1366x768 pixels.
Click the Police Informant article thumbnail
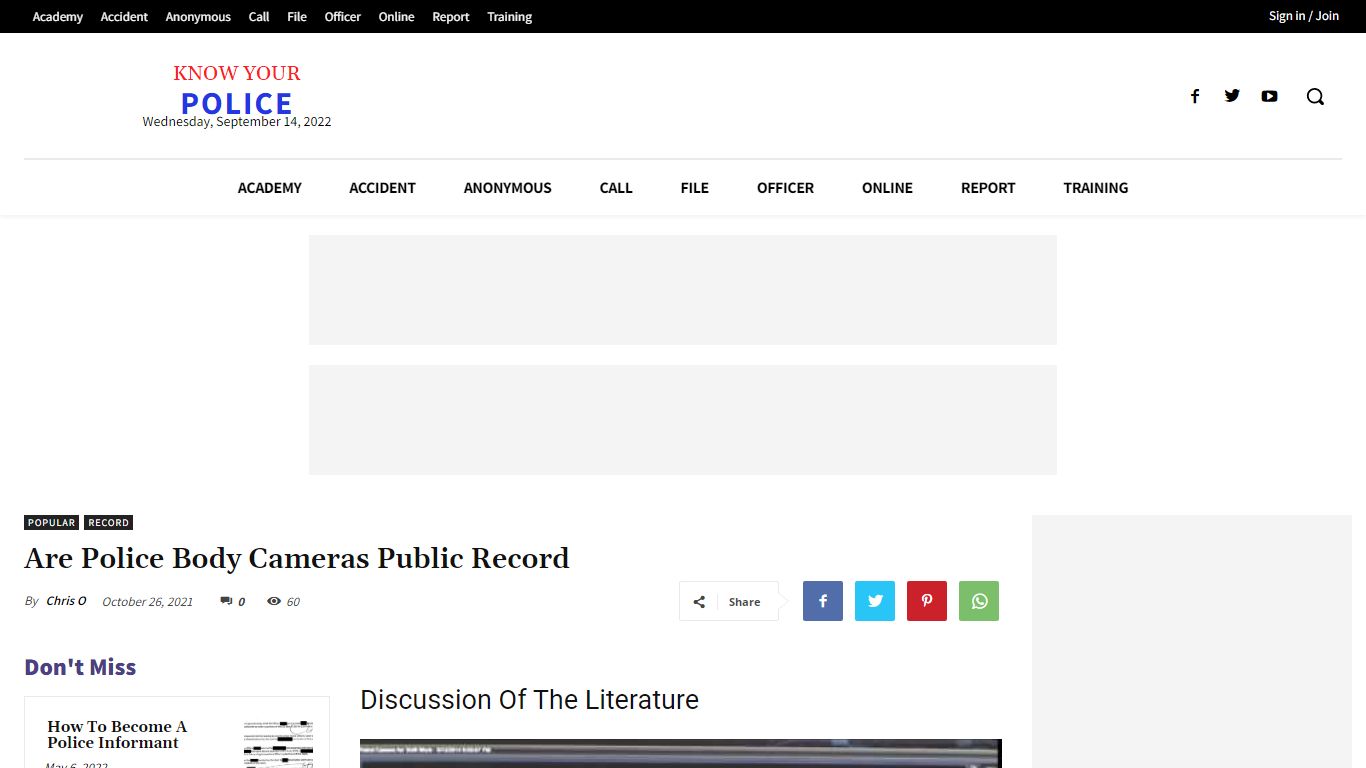278,743
